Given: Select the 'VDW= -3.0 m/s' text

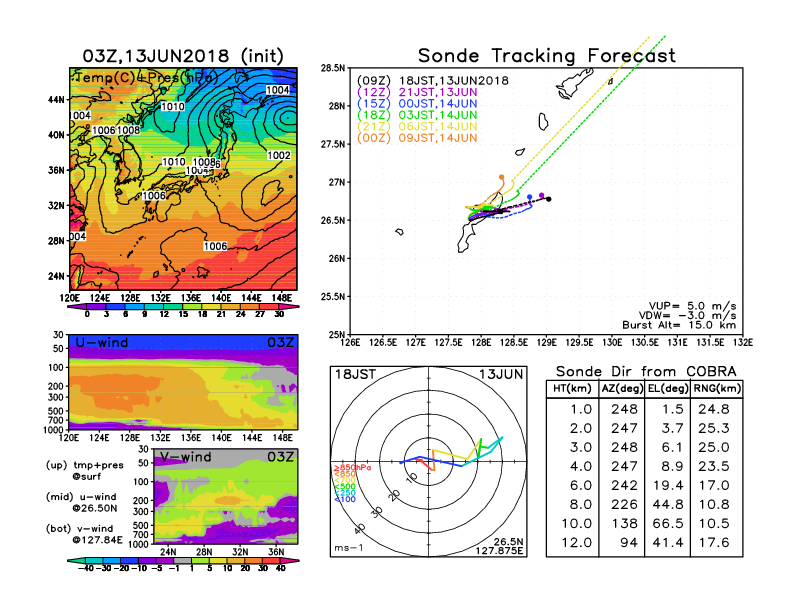Looking at the screenshot, I should tap(687, 316).
